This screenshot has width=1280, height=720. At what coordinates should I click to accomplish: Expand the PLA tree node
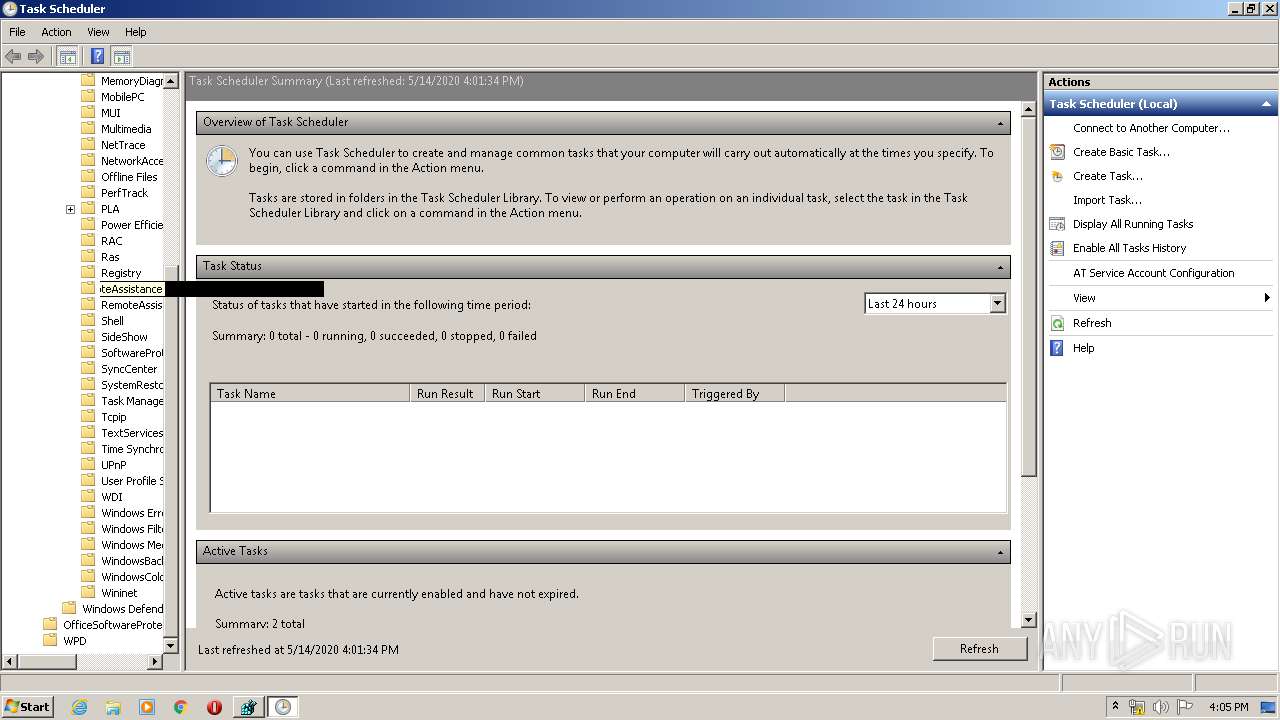coord(70,209)
